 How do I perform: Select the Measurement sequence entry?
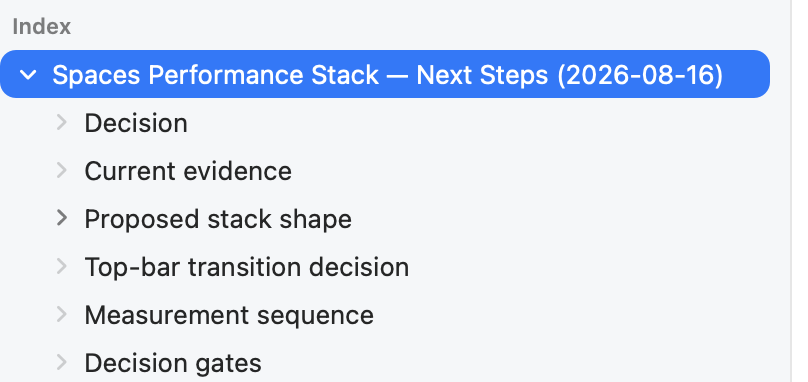(229, 315)
